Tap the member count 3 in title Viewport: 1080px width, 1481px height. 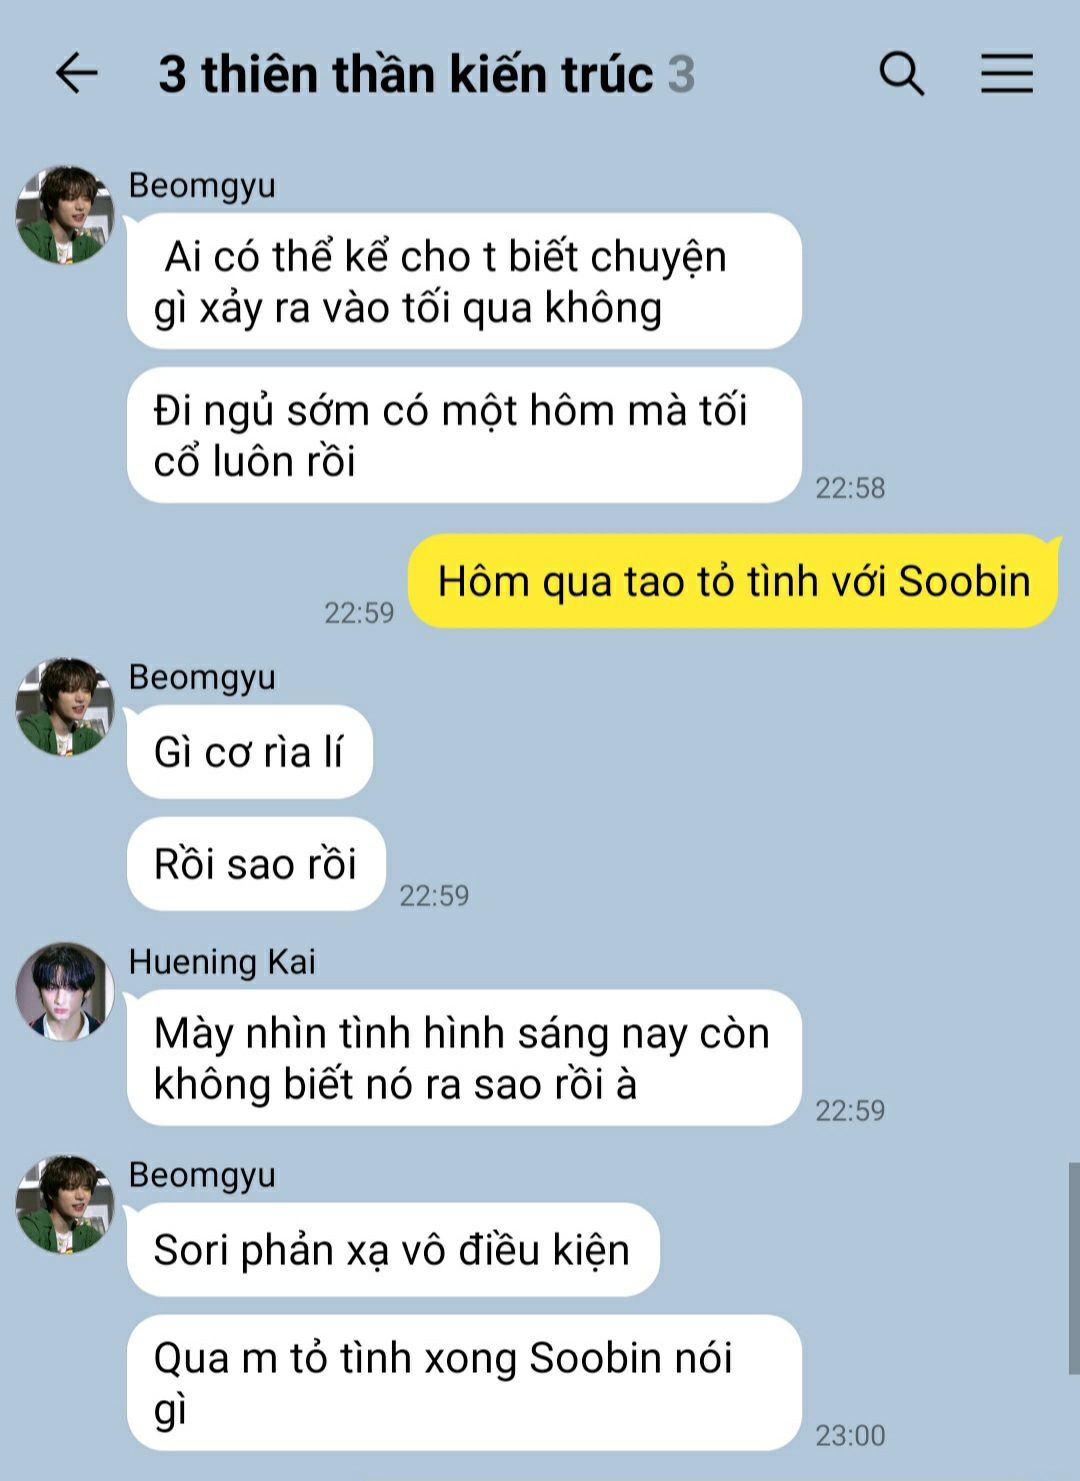pyautogui.click(x=681, y=75)
